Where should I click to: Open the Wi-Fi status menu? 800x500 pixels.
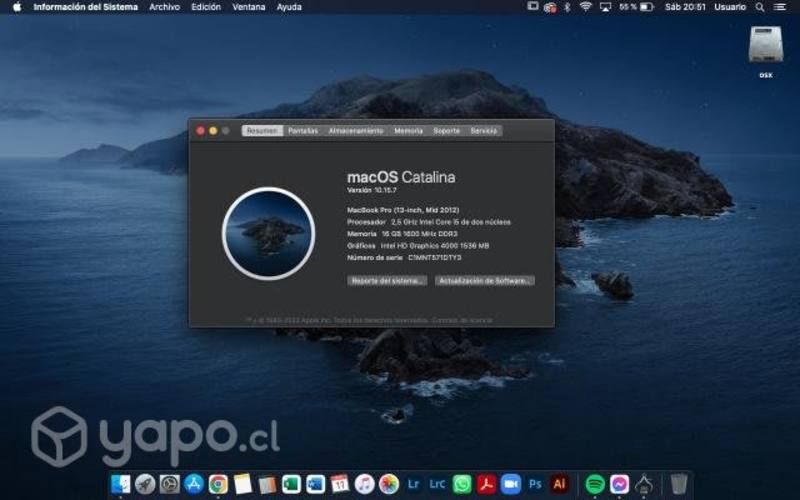(x=586, y=7)
